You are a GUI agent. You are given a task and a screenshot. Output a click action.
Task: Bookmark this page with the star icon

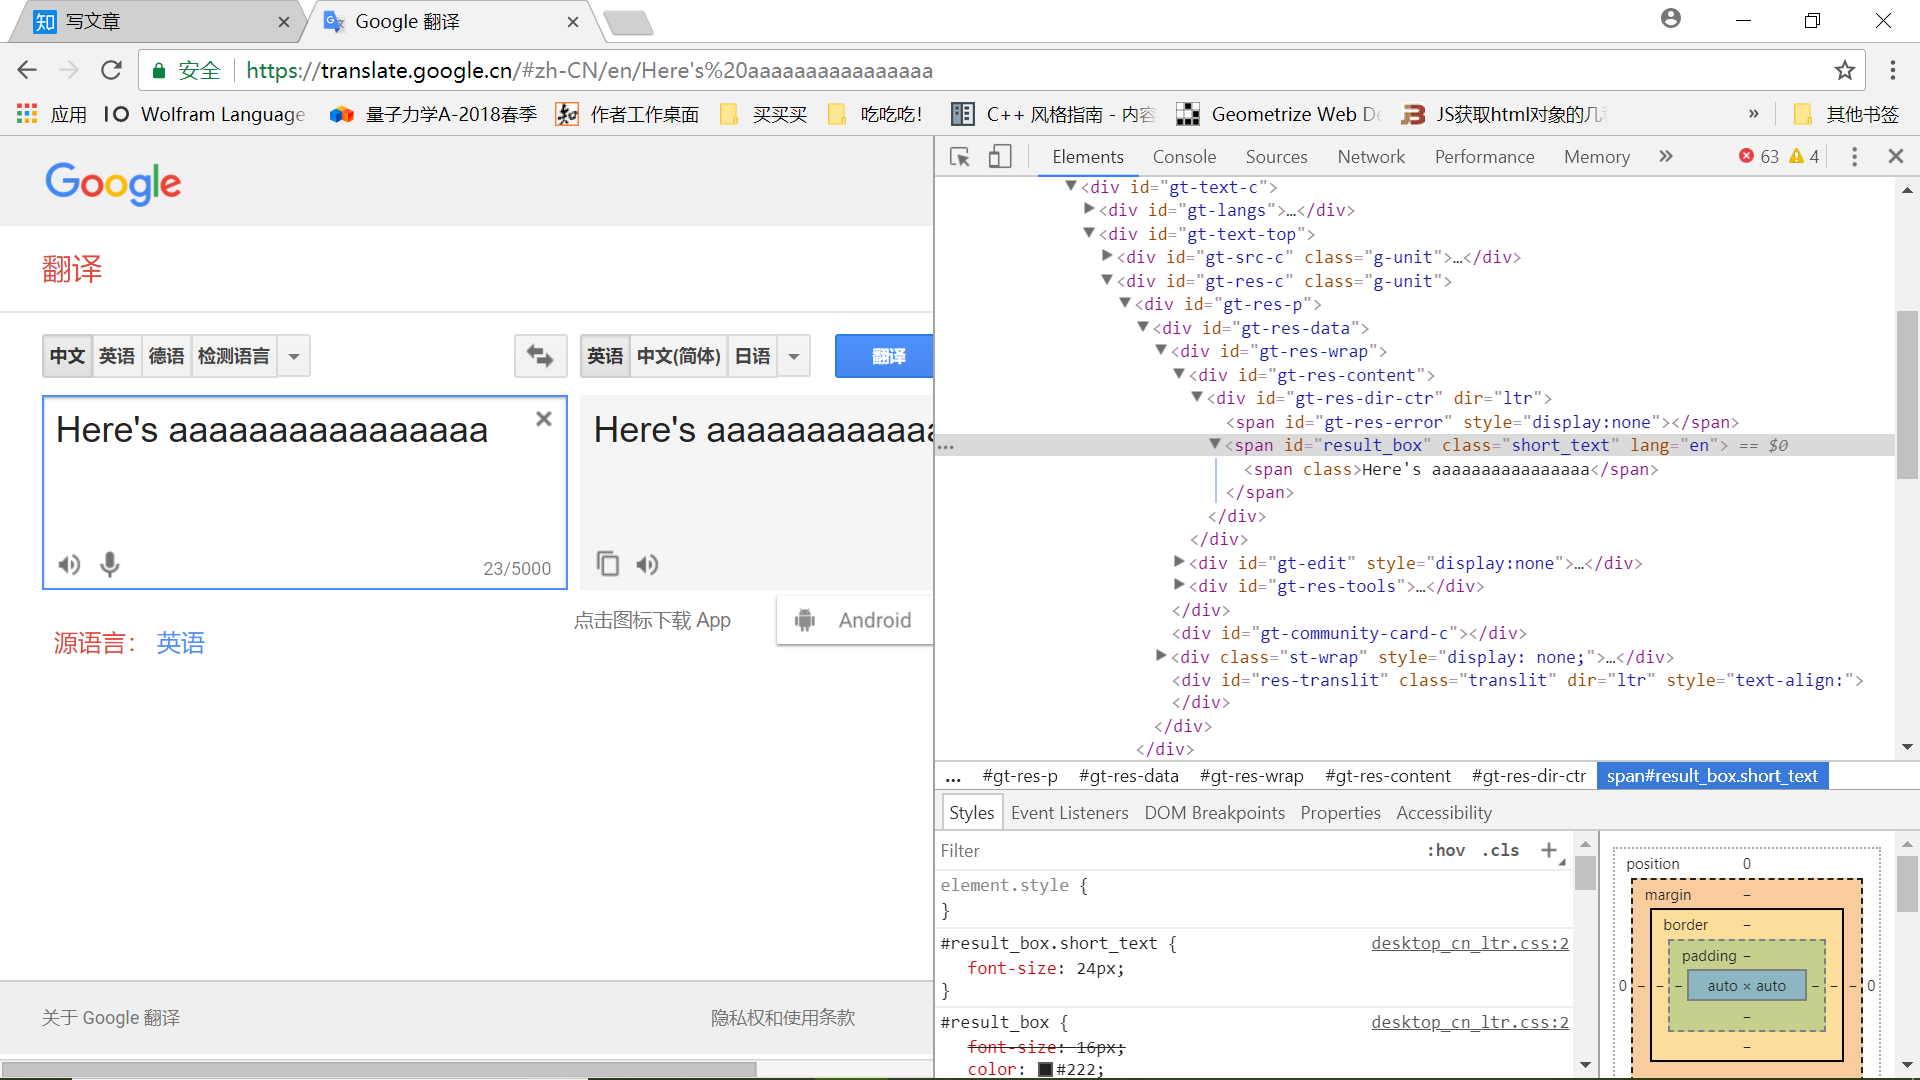(x=1844, y=70)
